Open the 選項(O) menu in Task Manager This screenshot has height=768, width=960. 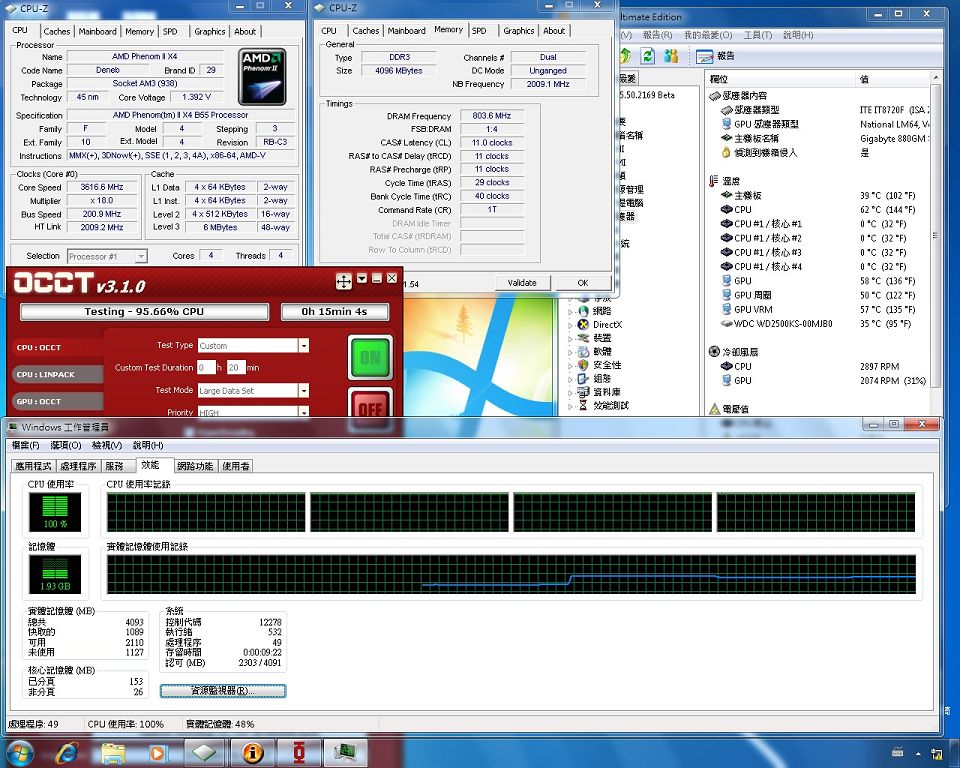66,445
